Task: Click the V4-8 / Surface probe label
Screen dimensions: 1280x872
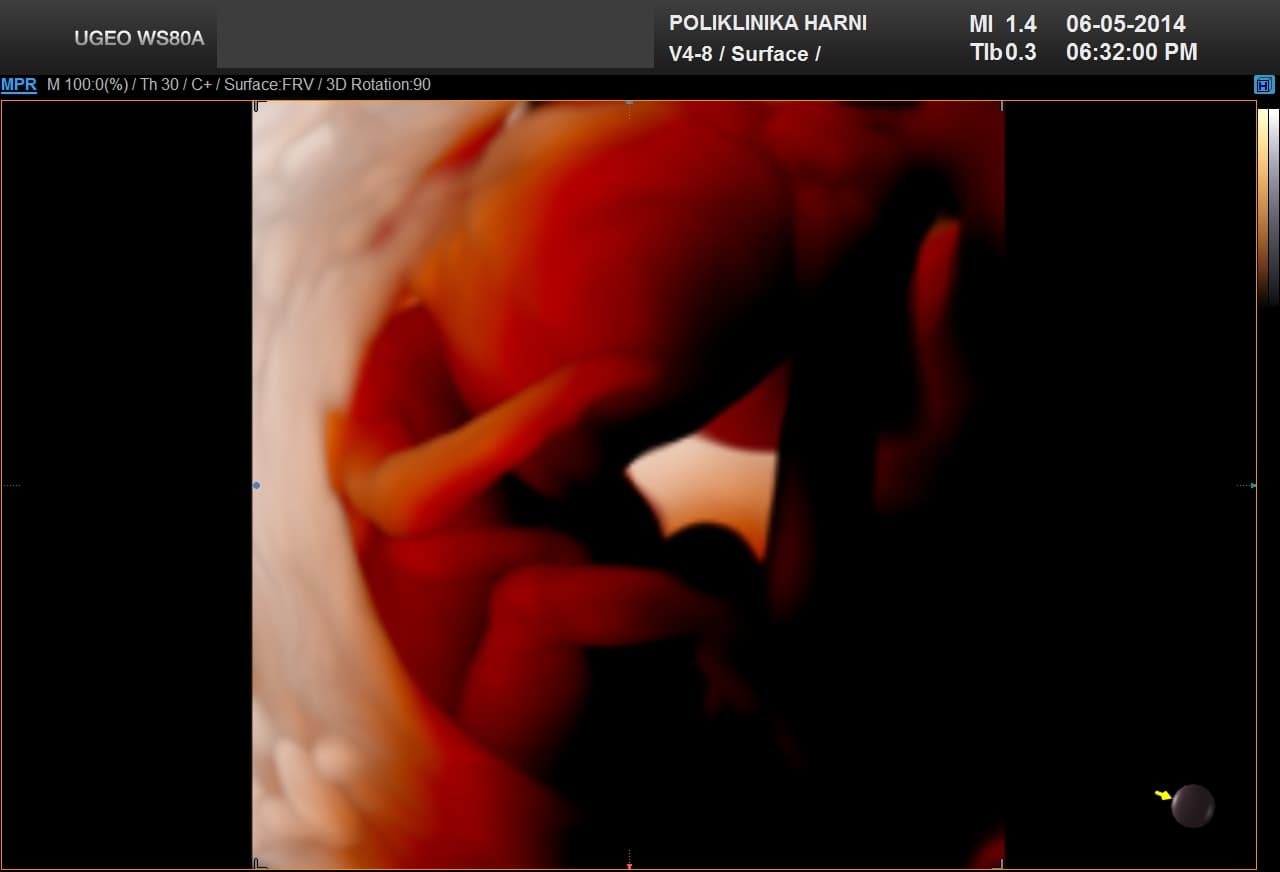Action: coord(744,54)
